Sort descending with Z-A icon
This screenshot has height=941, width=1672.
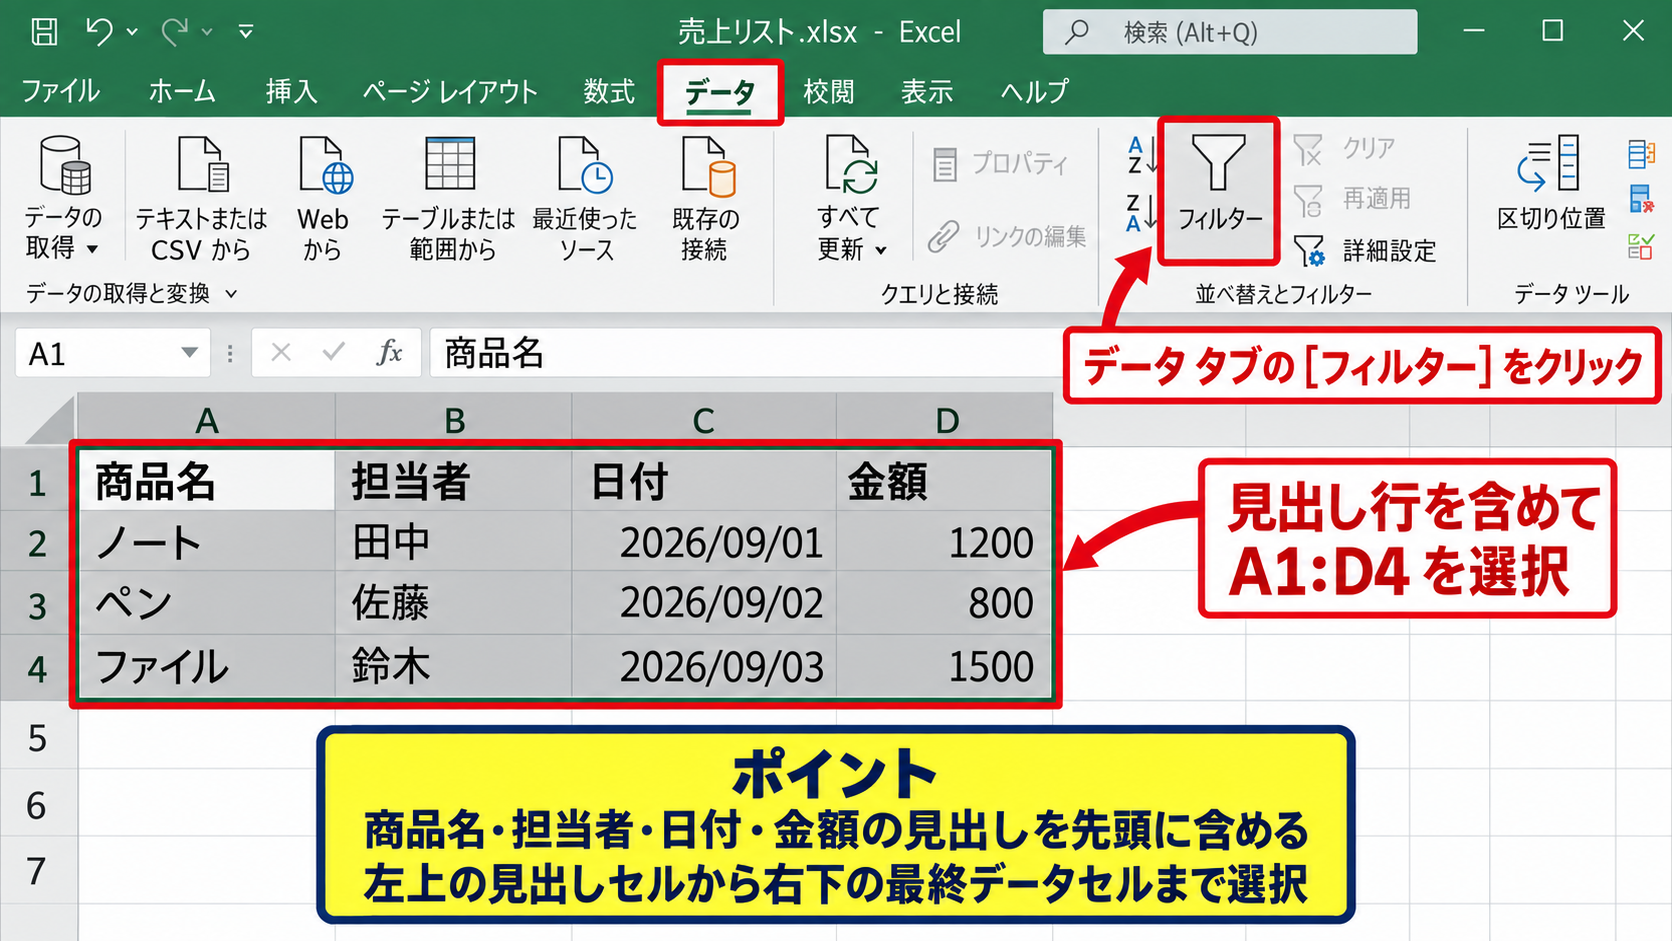click(x=1142, y=212)
